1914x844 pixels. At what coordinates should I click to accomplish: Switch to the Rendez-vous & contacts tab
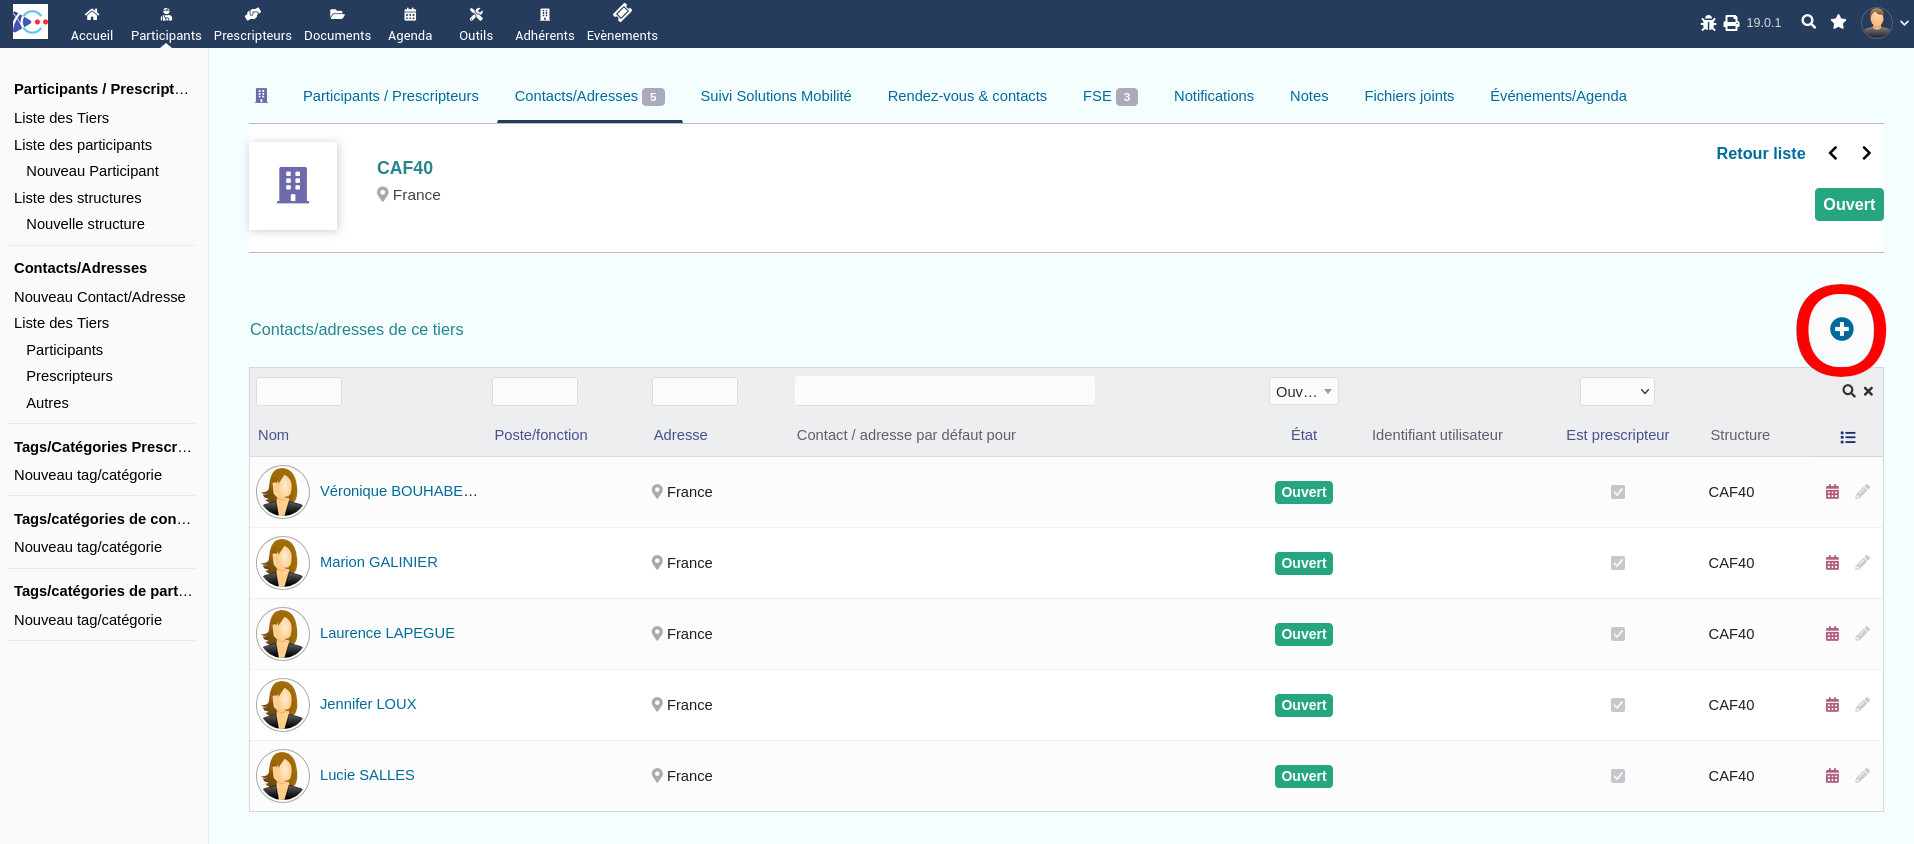click(966, 96)
